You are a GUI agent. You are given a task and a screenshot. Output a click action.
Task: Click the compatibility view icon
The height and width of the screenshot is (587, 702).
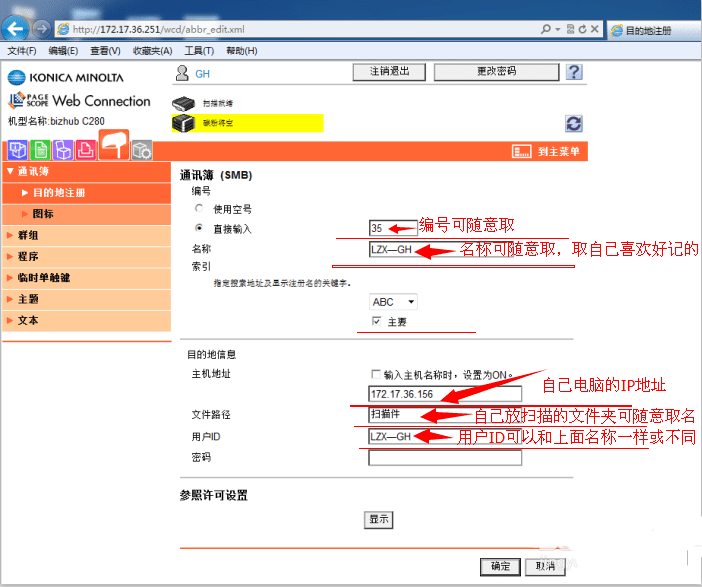[570, 29]
